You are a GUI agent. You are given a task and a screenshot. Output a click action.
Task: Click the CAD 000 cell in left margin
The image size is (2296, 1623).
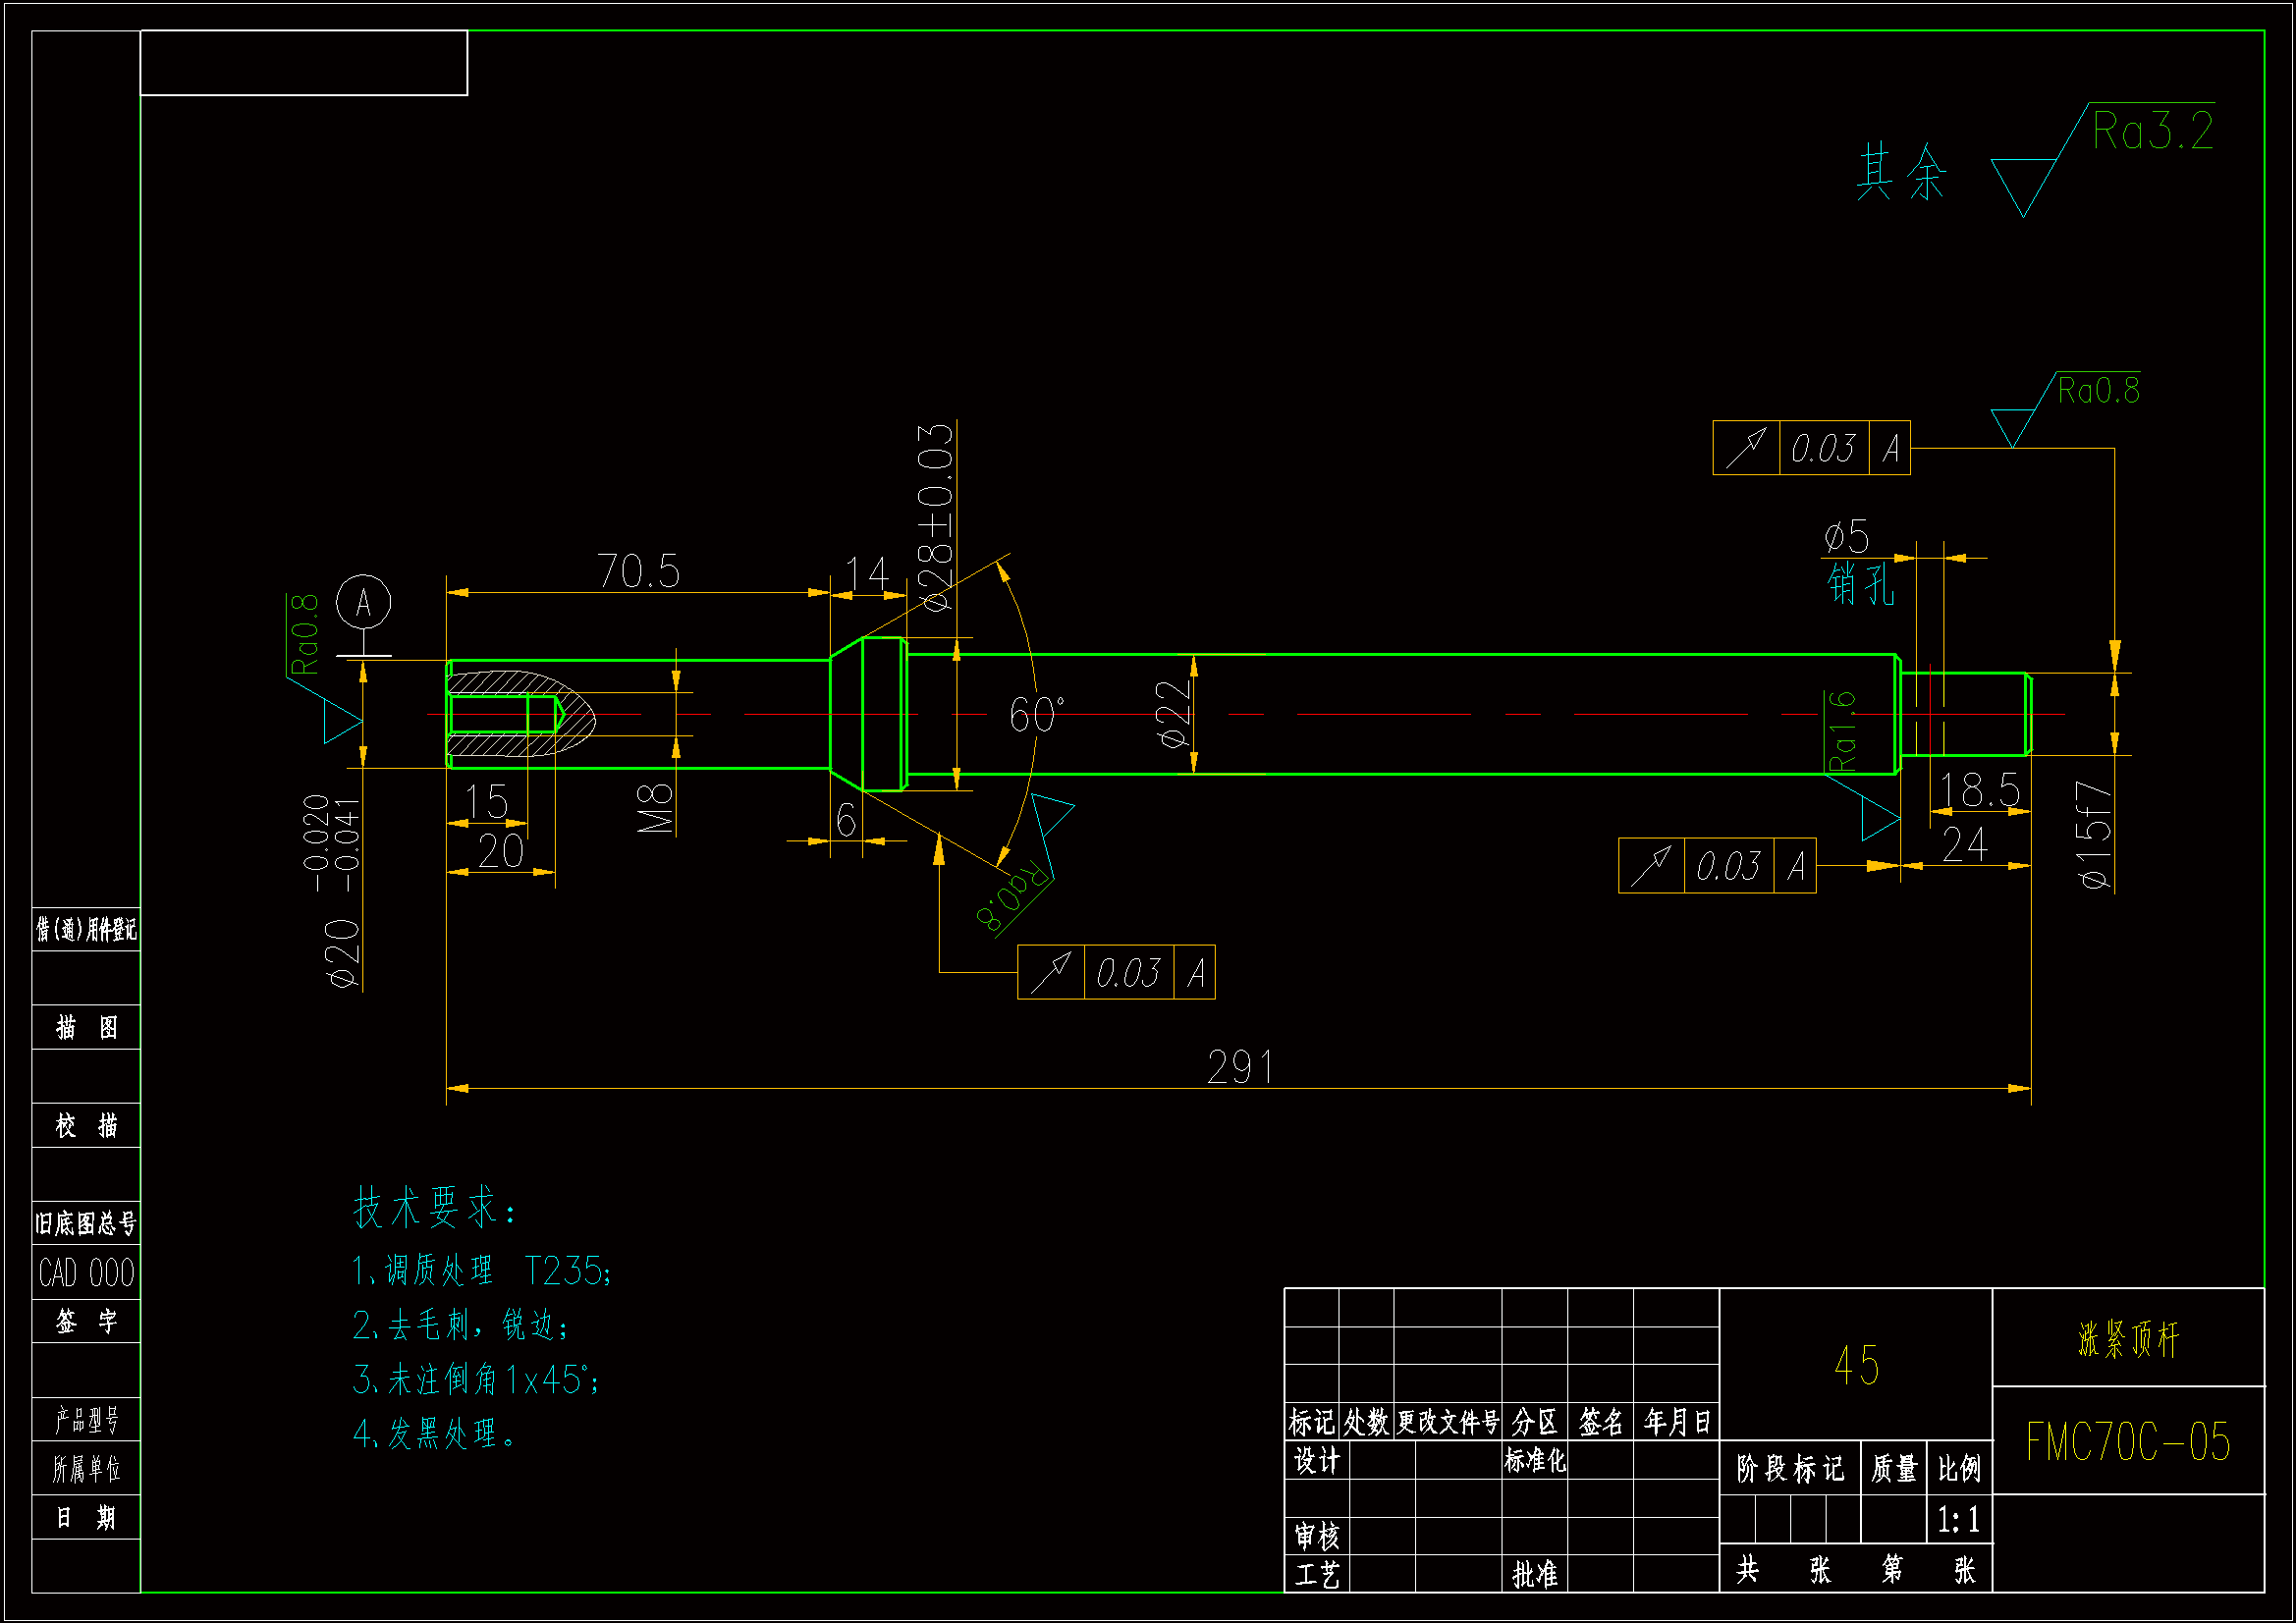pos(86,1273)
